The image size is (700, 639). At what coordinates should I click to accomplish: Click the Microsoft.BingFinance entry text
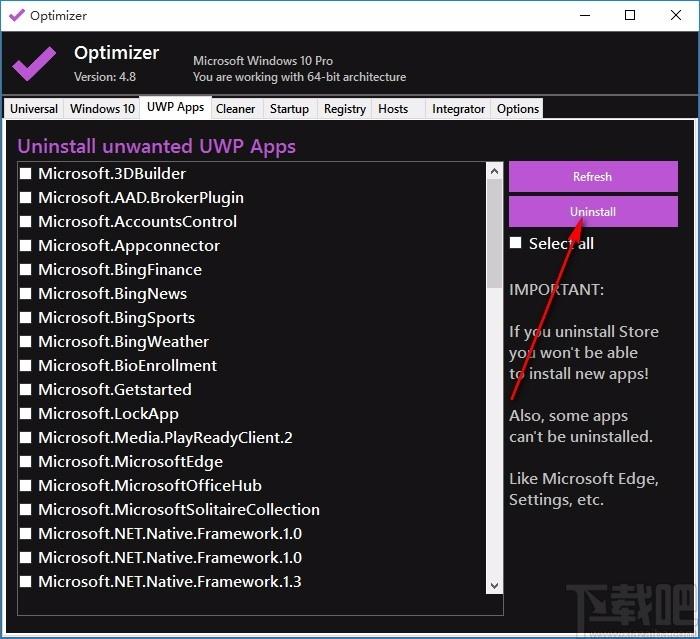click(120, 270)
